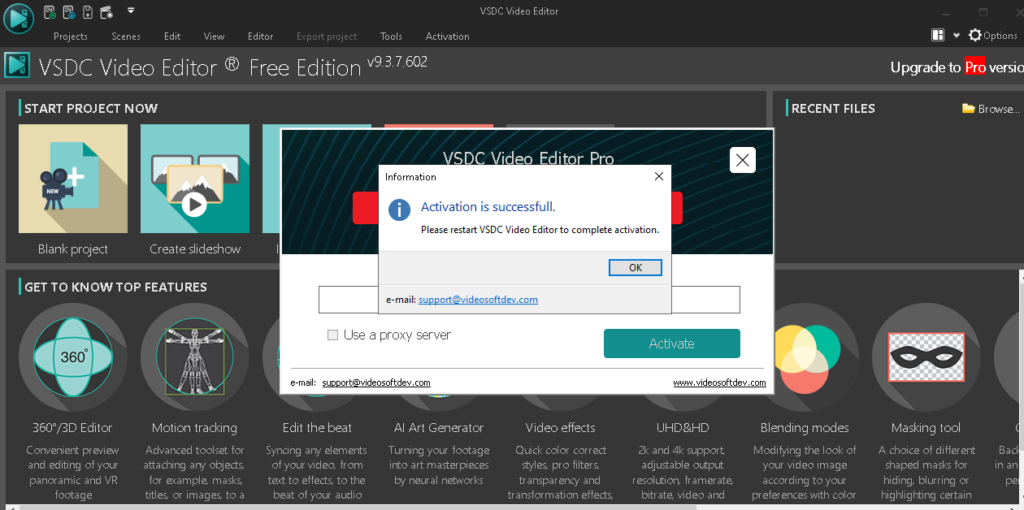Click the new project icon with green badge
1024x510 pixels.
[x=50, y=11]
